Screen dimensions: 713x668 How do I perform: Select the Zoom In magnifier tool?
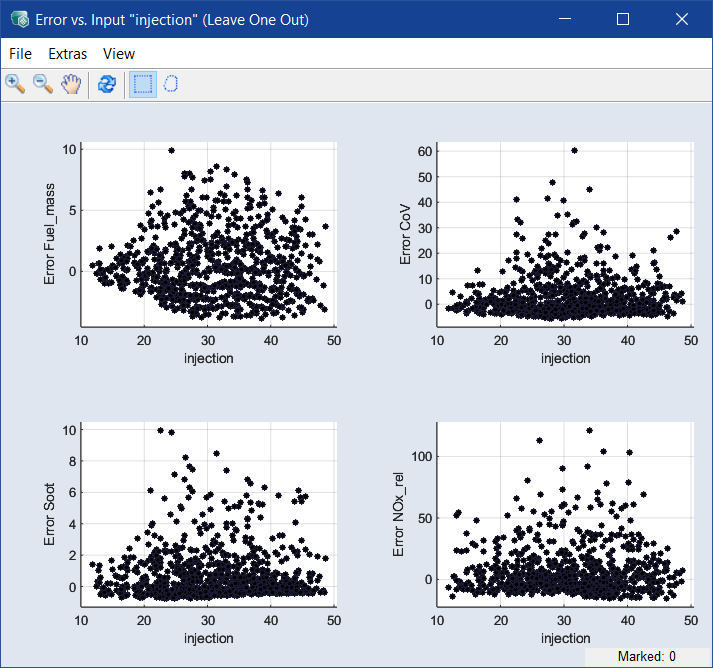pos(15,84)
